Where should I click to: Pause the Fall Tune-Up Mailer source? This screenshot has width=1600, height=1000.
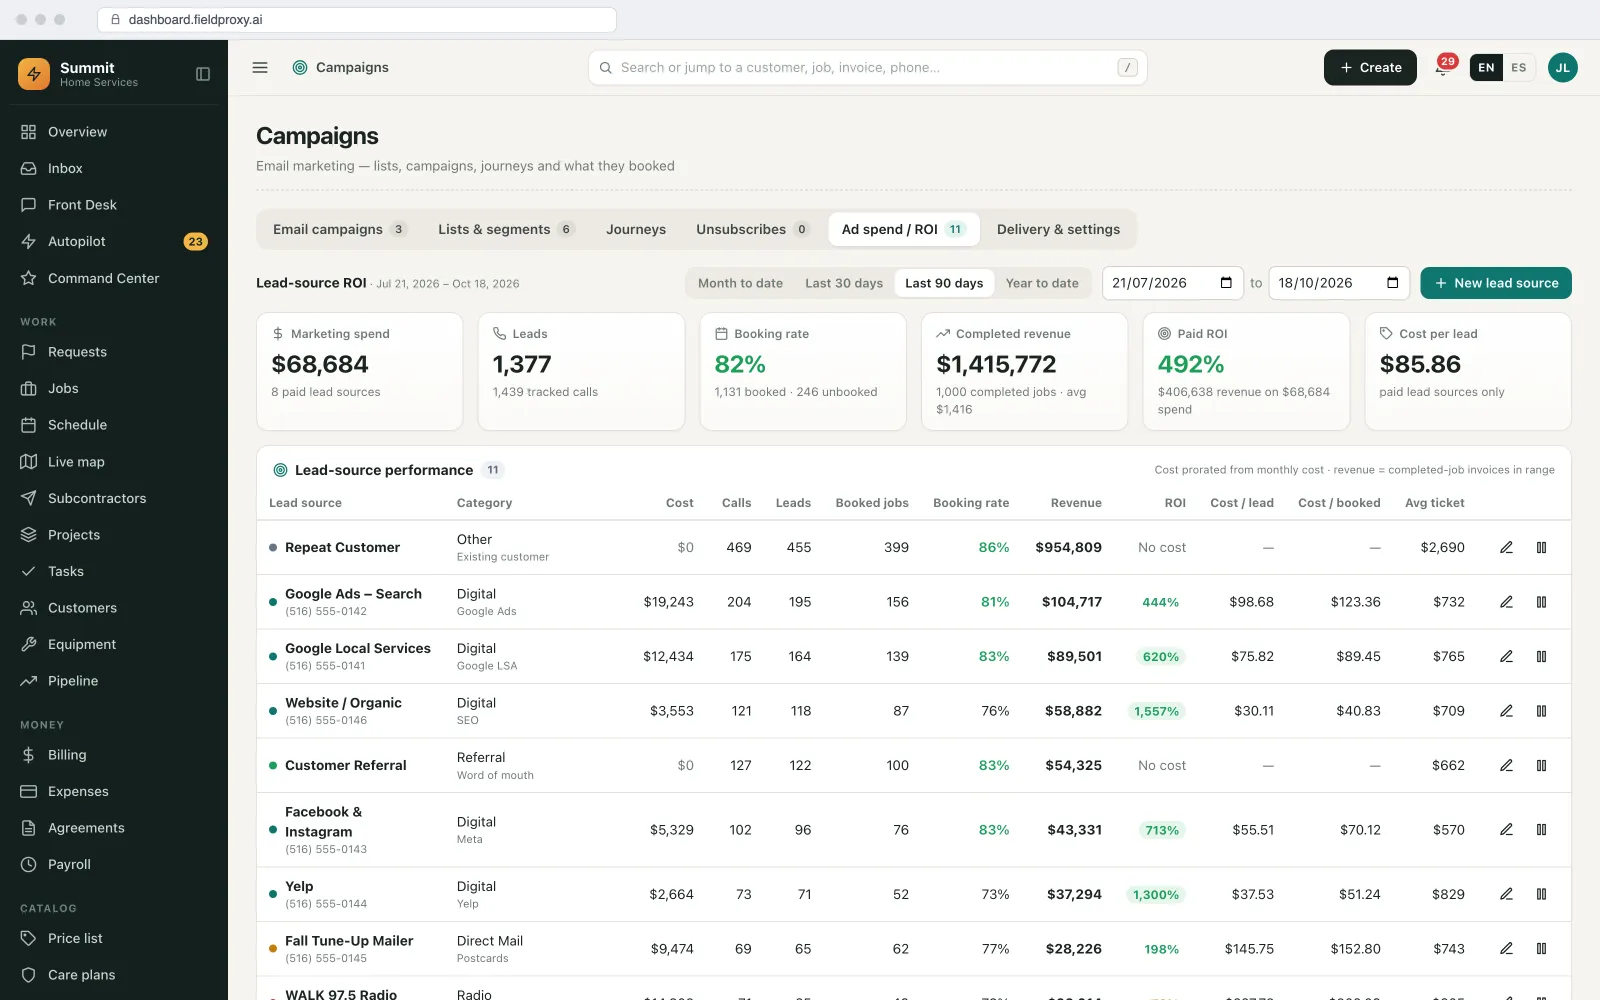point(1541,949)
